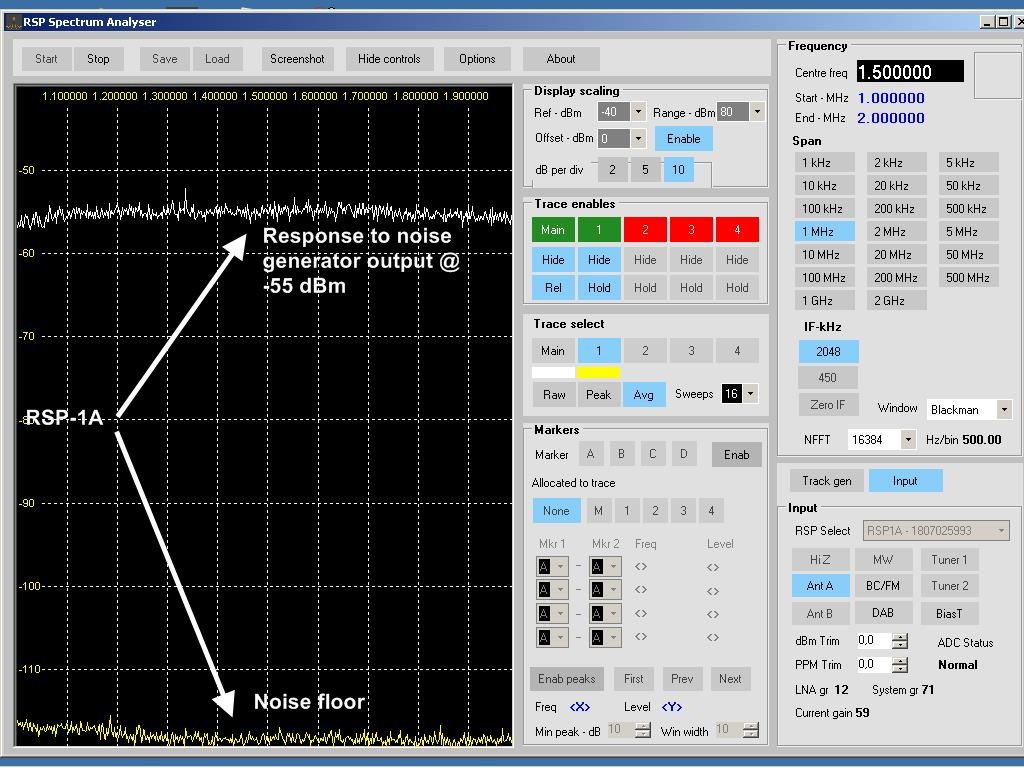Select Ant A input
1024x768 pixels.
(820, 586)
